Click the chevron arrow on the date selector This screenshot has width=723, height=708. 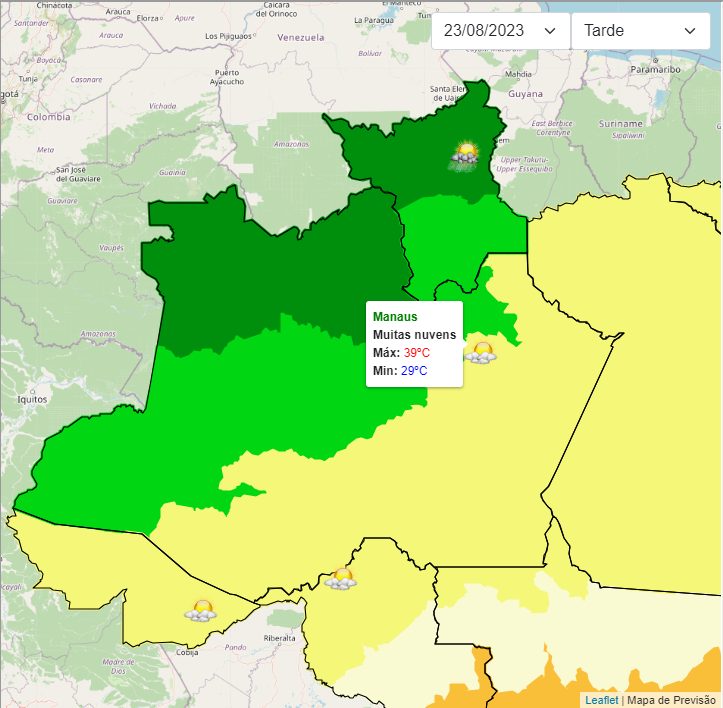550,31
